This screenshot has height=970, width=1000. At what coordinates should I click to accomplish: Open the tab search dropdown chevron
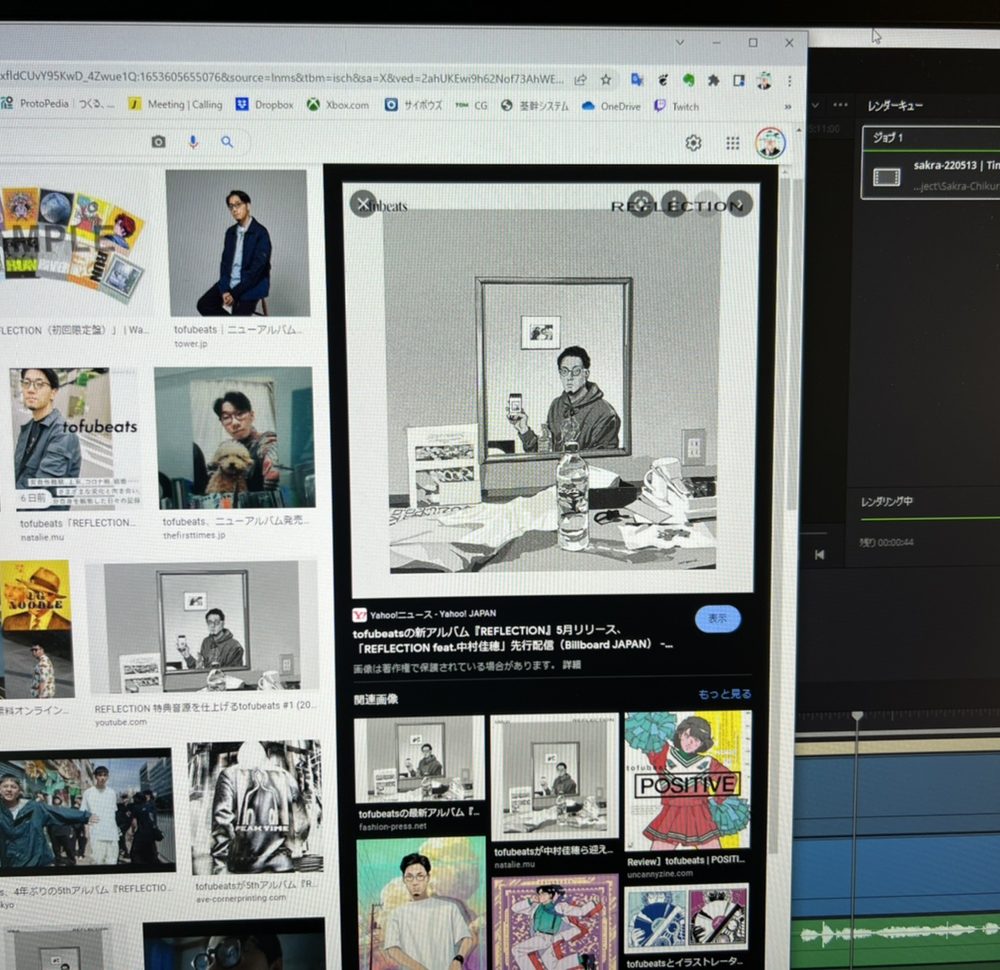(x=680, y=43)
